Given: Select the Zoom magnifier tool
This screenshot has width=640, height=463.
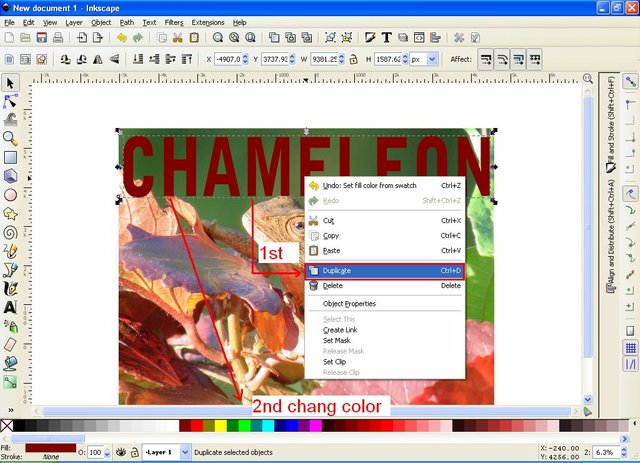Looking at the screenshot, I should coord(10,138).
